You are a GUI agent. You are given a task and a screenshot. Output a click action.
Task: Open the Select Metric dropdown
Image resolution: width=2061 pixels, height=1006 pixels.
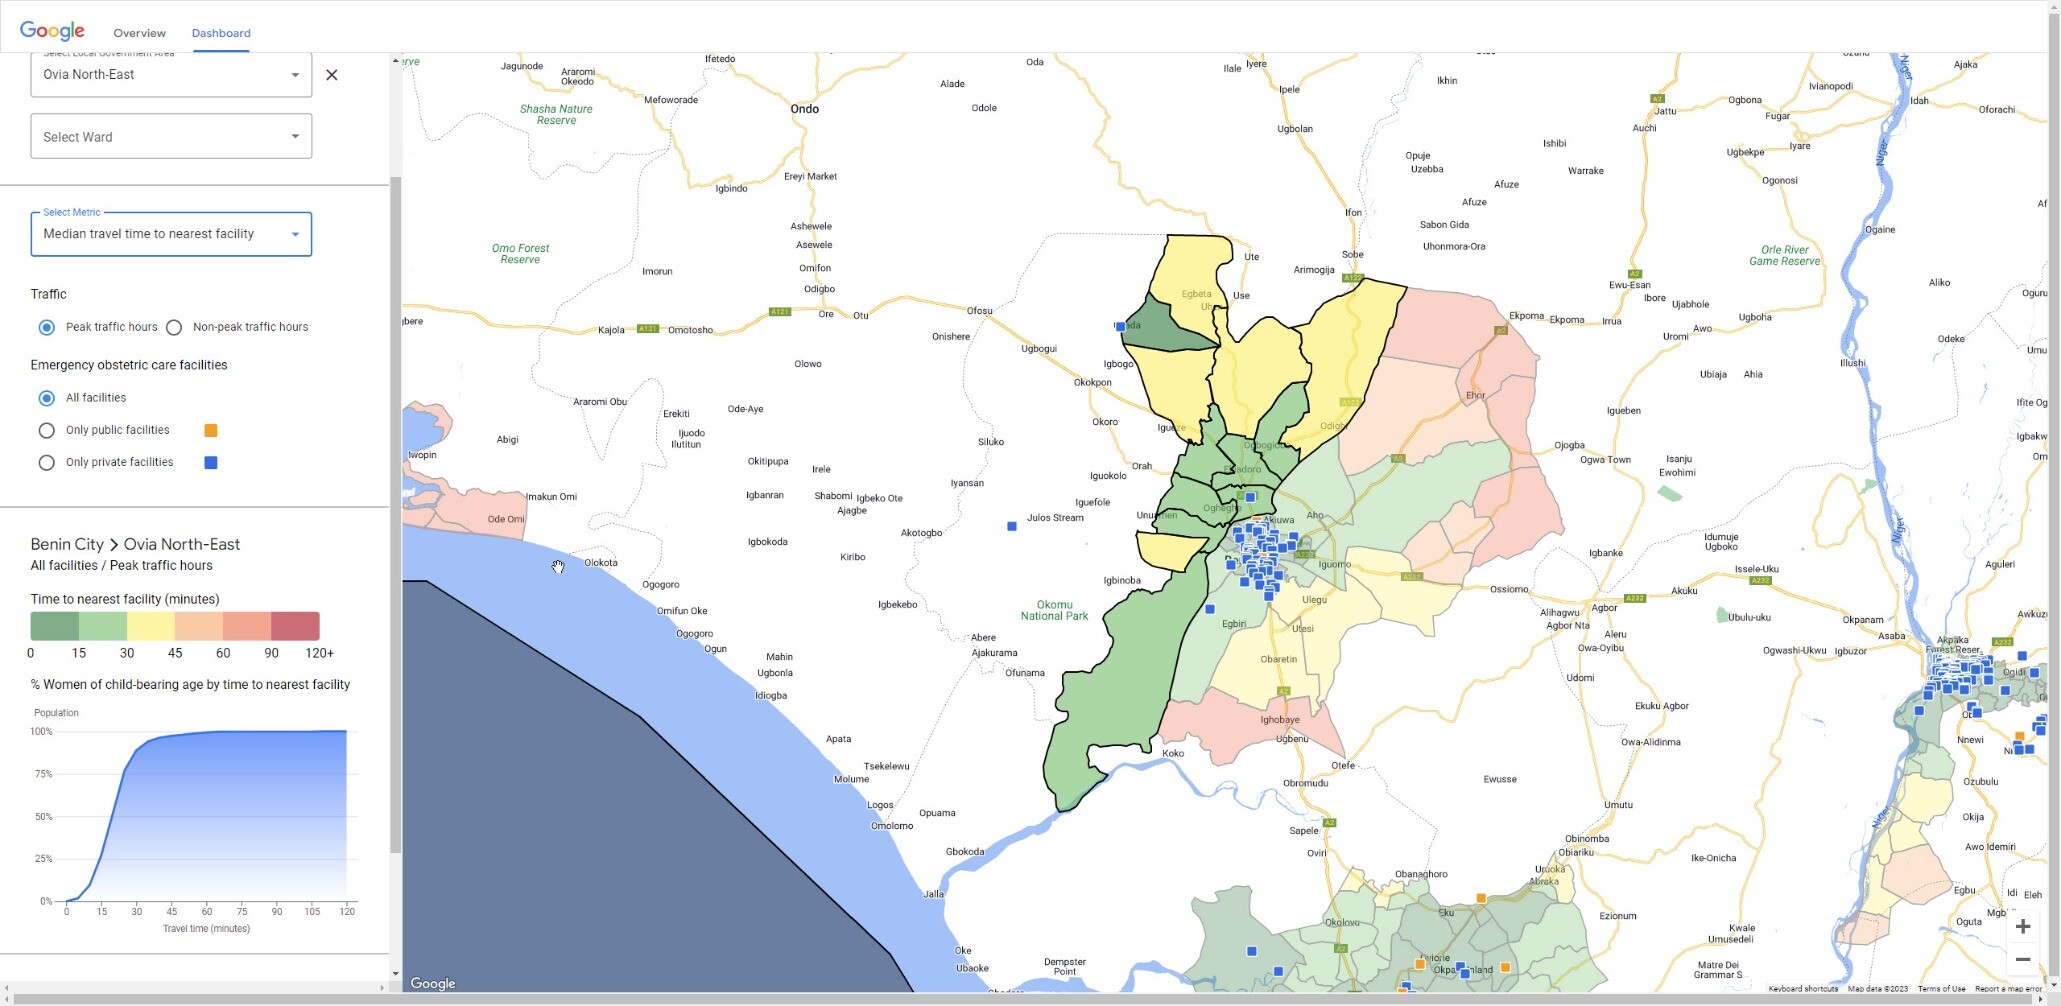click(x=171, y=234)
